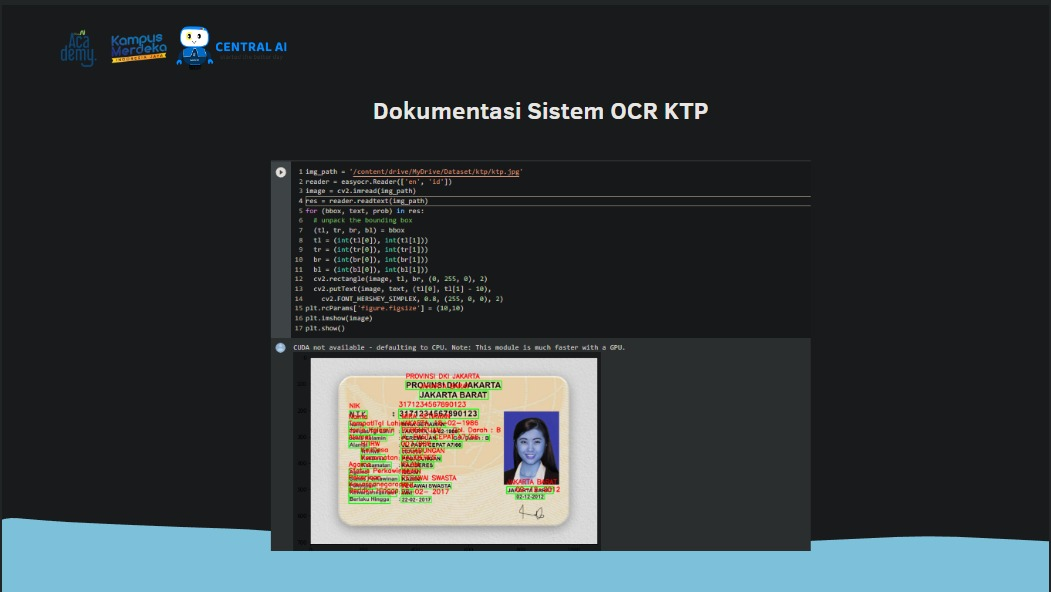
Task: Click the portrait photo on the KTP card
Action: (530, 450)
